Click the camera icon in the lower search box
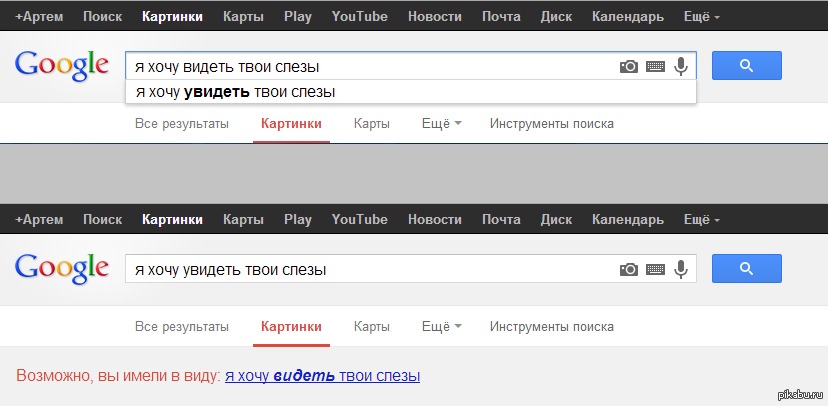 629,269
